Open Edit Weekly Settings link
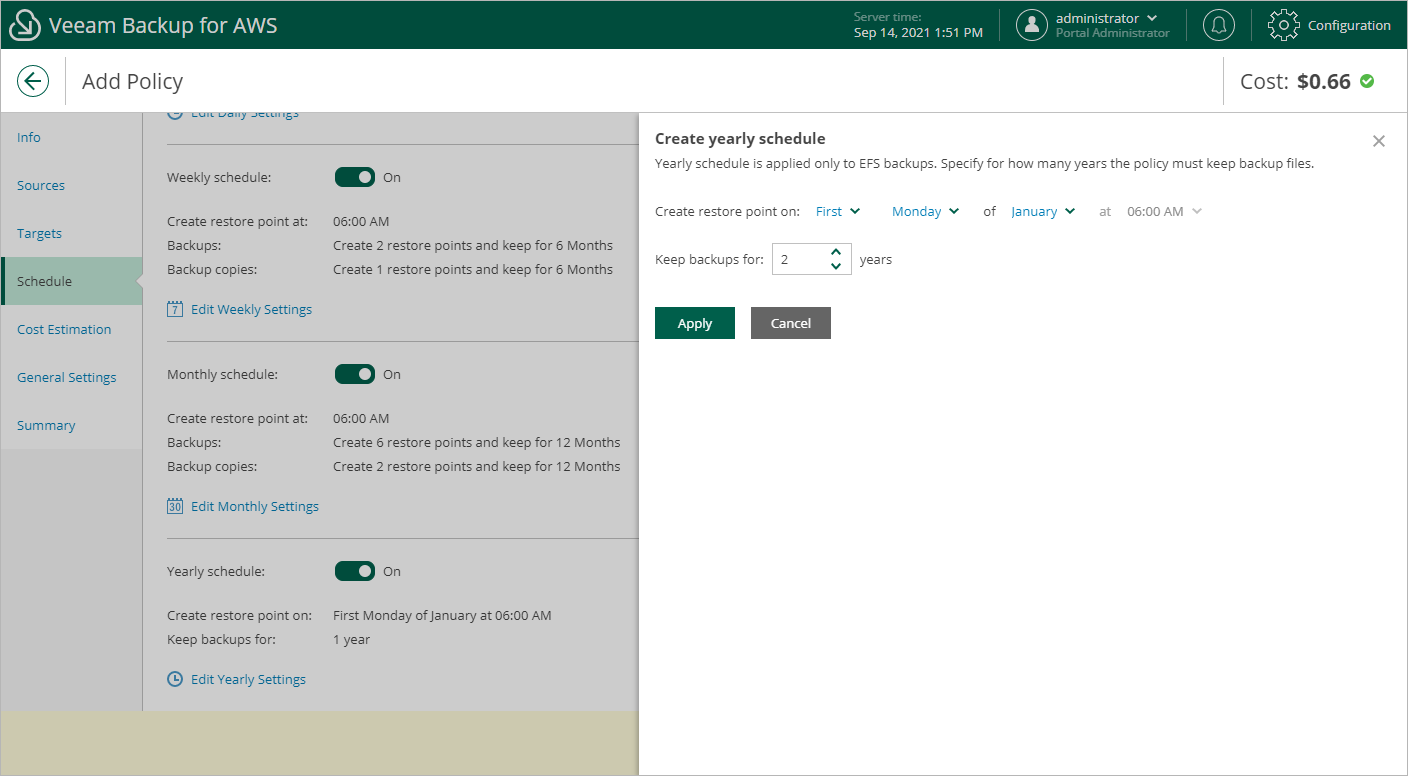The image size is (1408, 776). pyautogui.click(x=251, y=309)
